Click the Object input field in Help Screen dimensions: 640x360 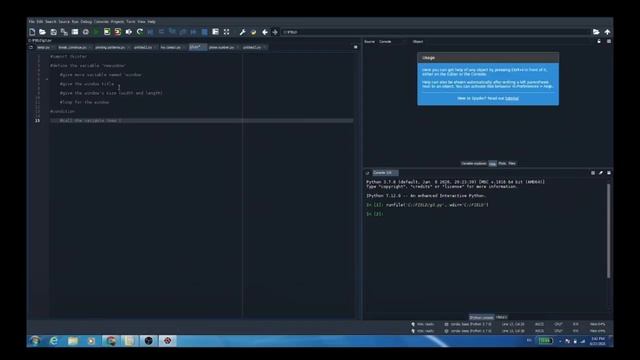(x=510, y=42)
